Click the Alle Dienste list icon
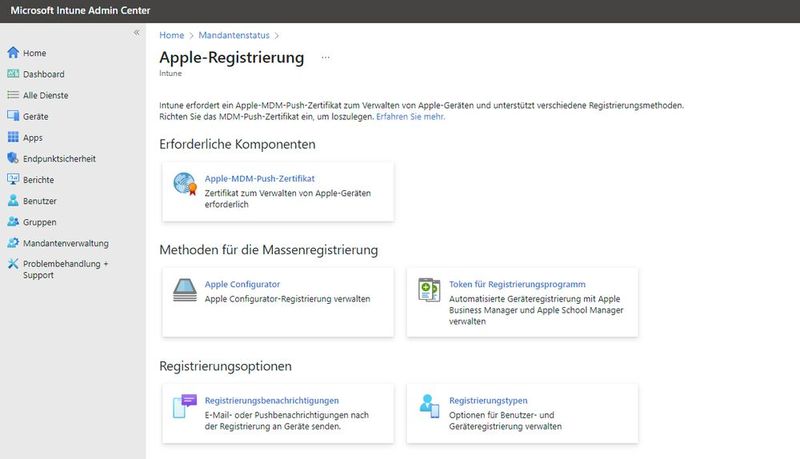This screenshot has width=800, height=459. [13, 95]
